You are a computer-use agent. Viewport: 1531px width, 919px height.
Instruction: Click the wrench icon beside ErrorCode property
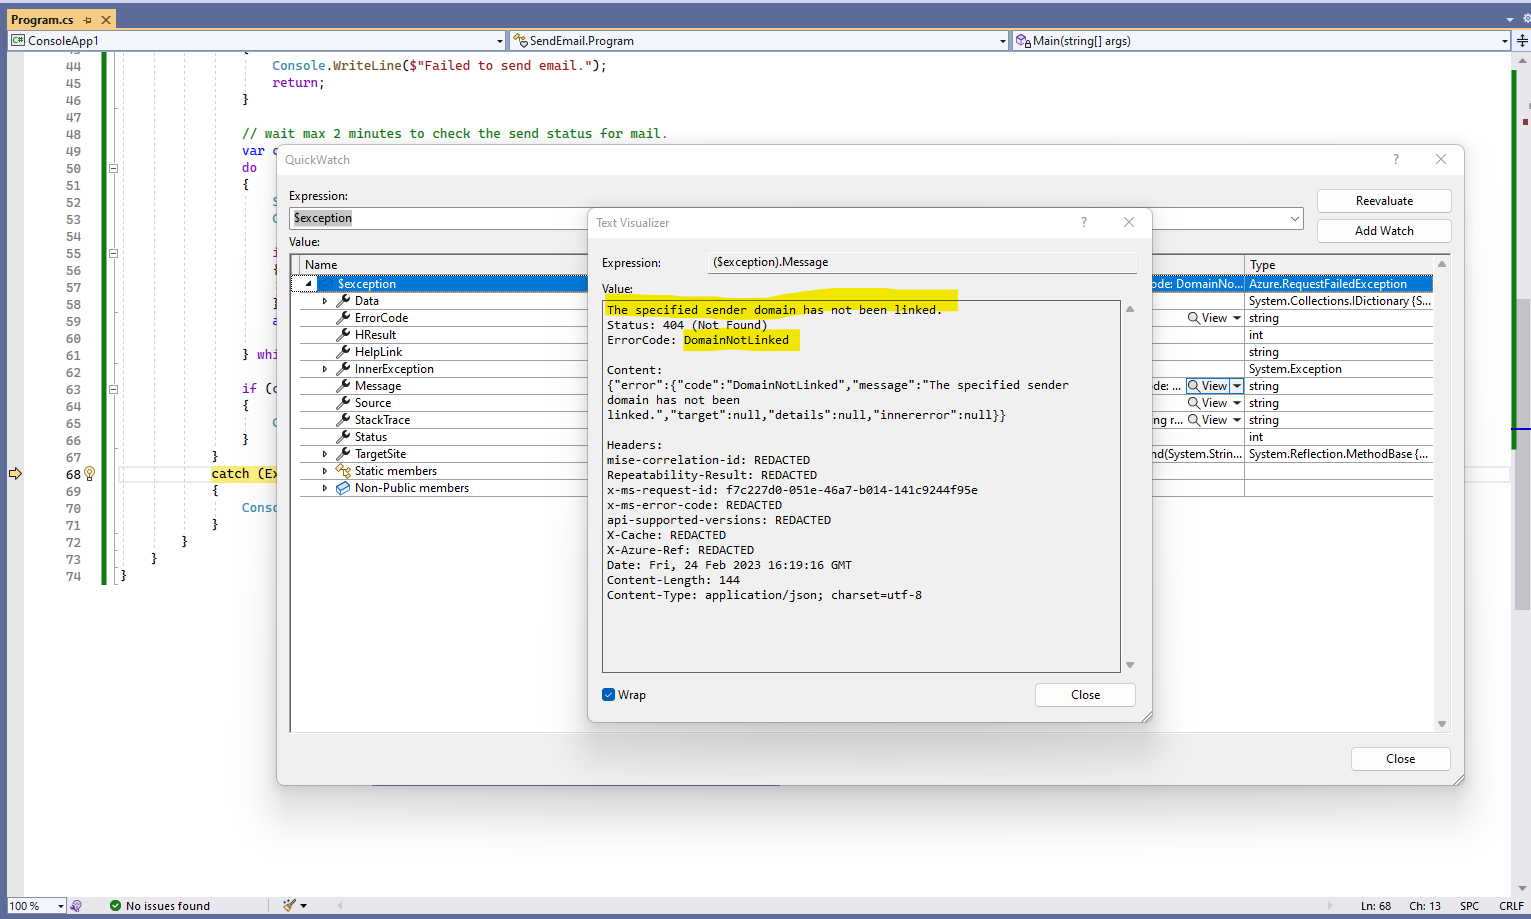click(343, 318)
